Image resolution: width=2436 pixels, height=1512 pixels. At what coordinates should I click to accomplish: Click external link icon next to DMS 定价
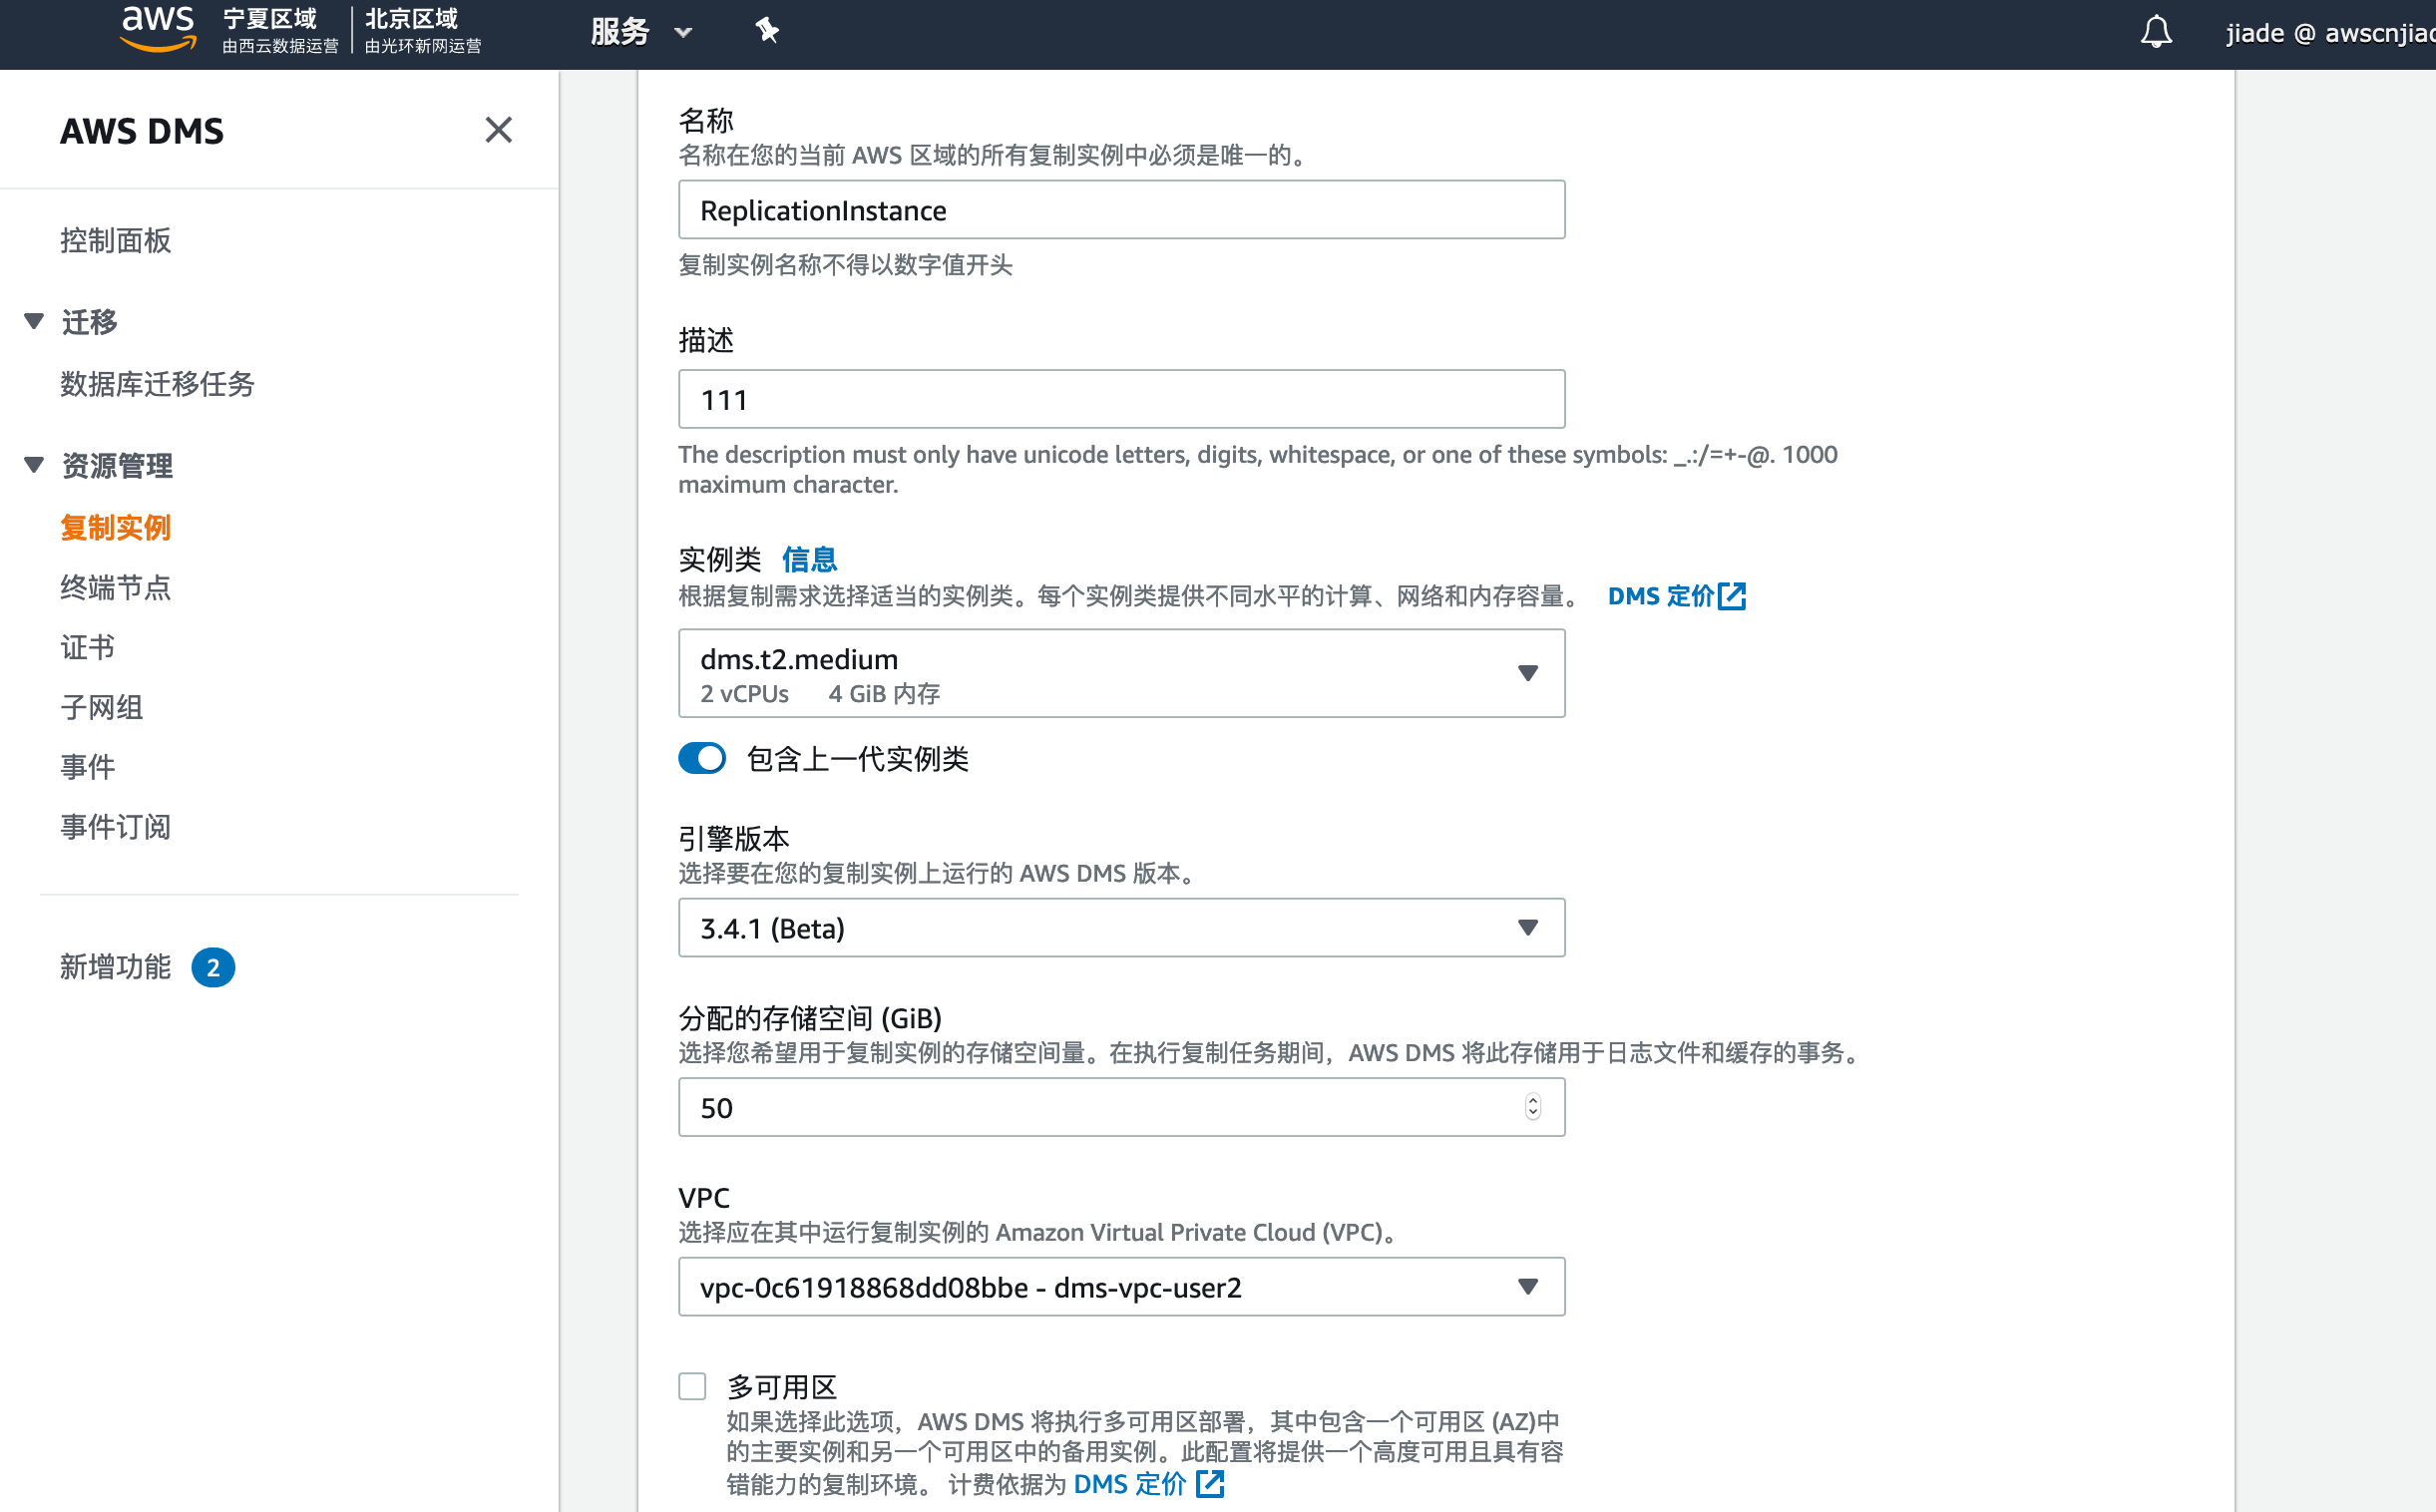[1732, 596]
